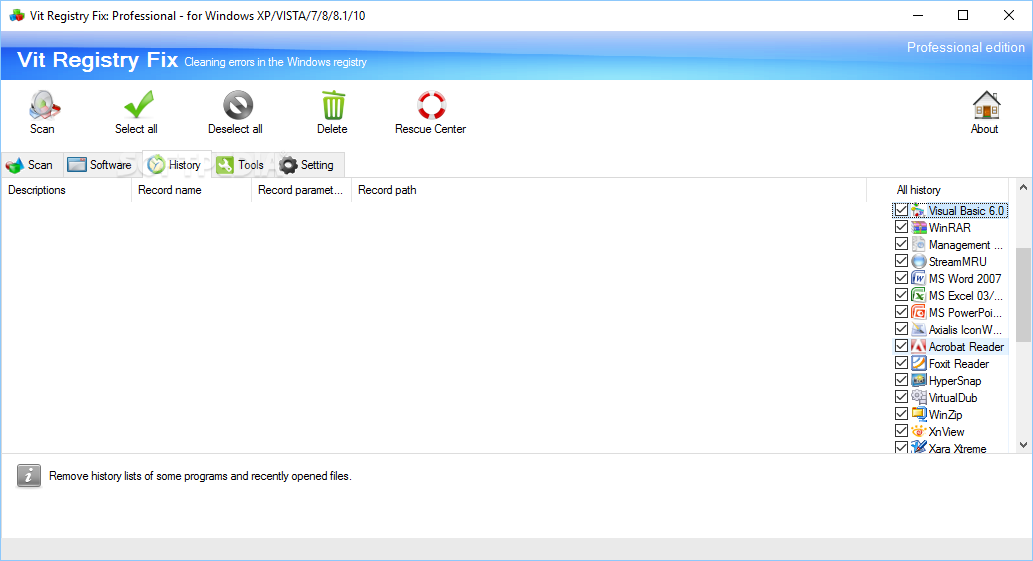Select the History tab

coord(176,165)
